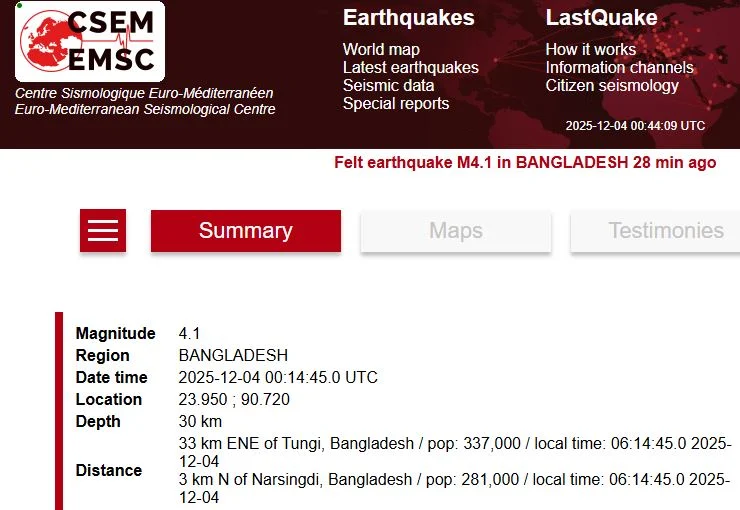Click the How it works link

click(590, 49)
